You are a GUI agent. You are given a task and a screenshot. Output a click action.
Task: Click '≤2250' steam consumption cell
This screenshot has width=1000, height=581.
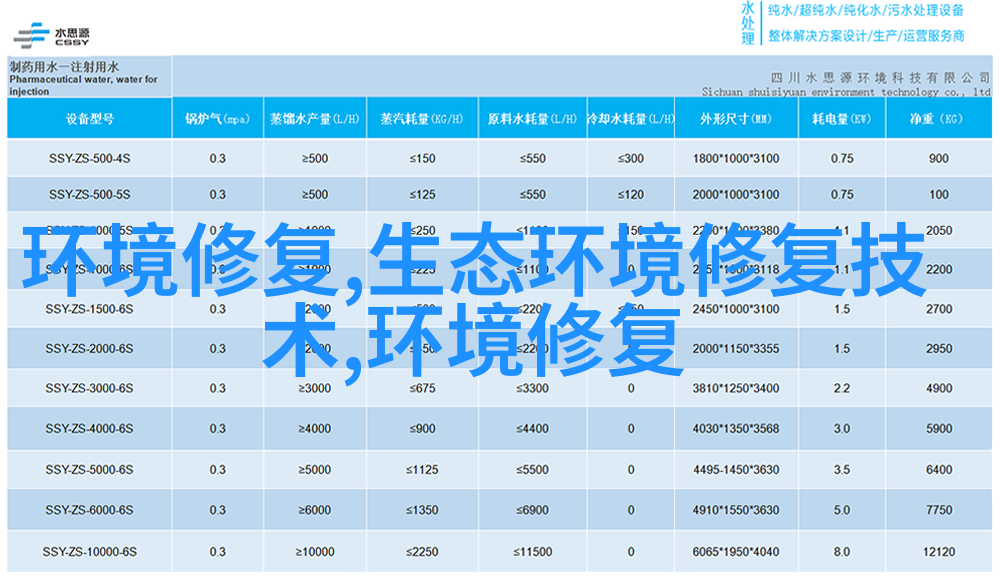click(x=422, y=552)
